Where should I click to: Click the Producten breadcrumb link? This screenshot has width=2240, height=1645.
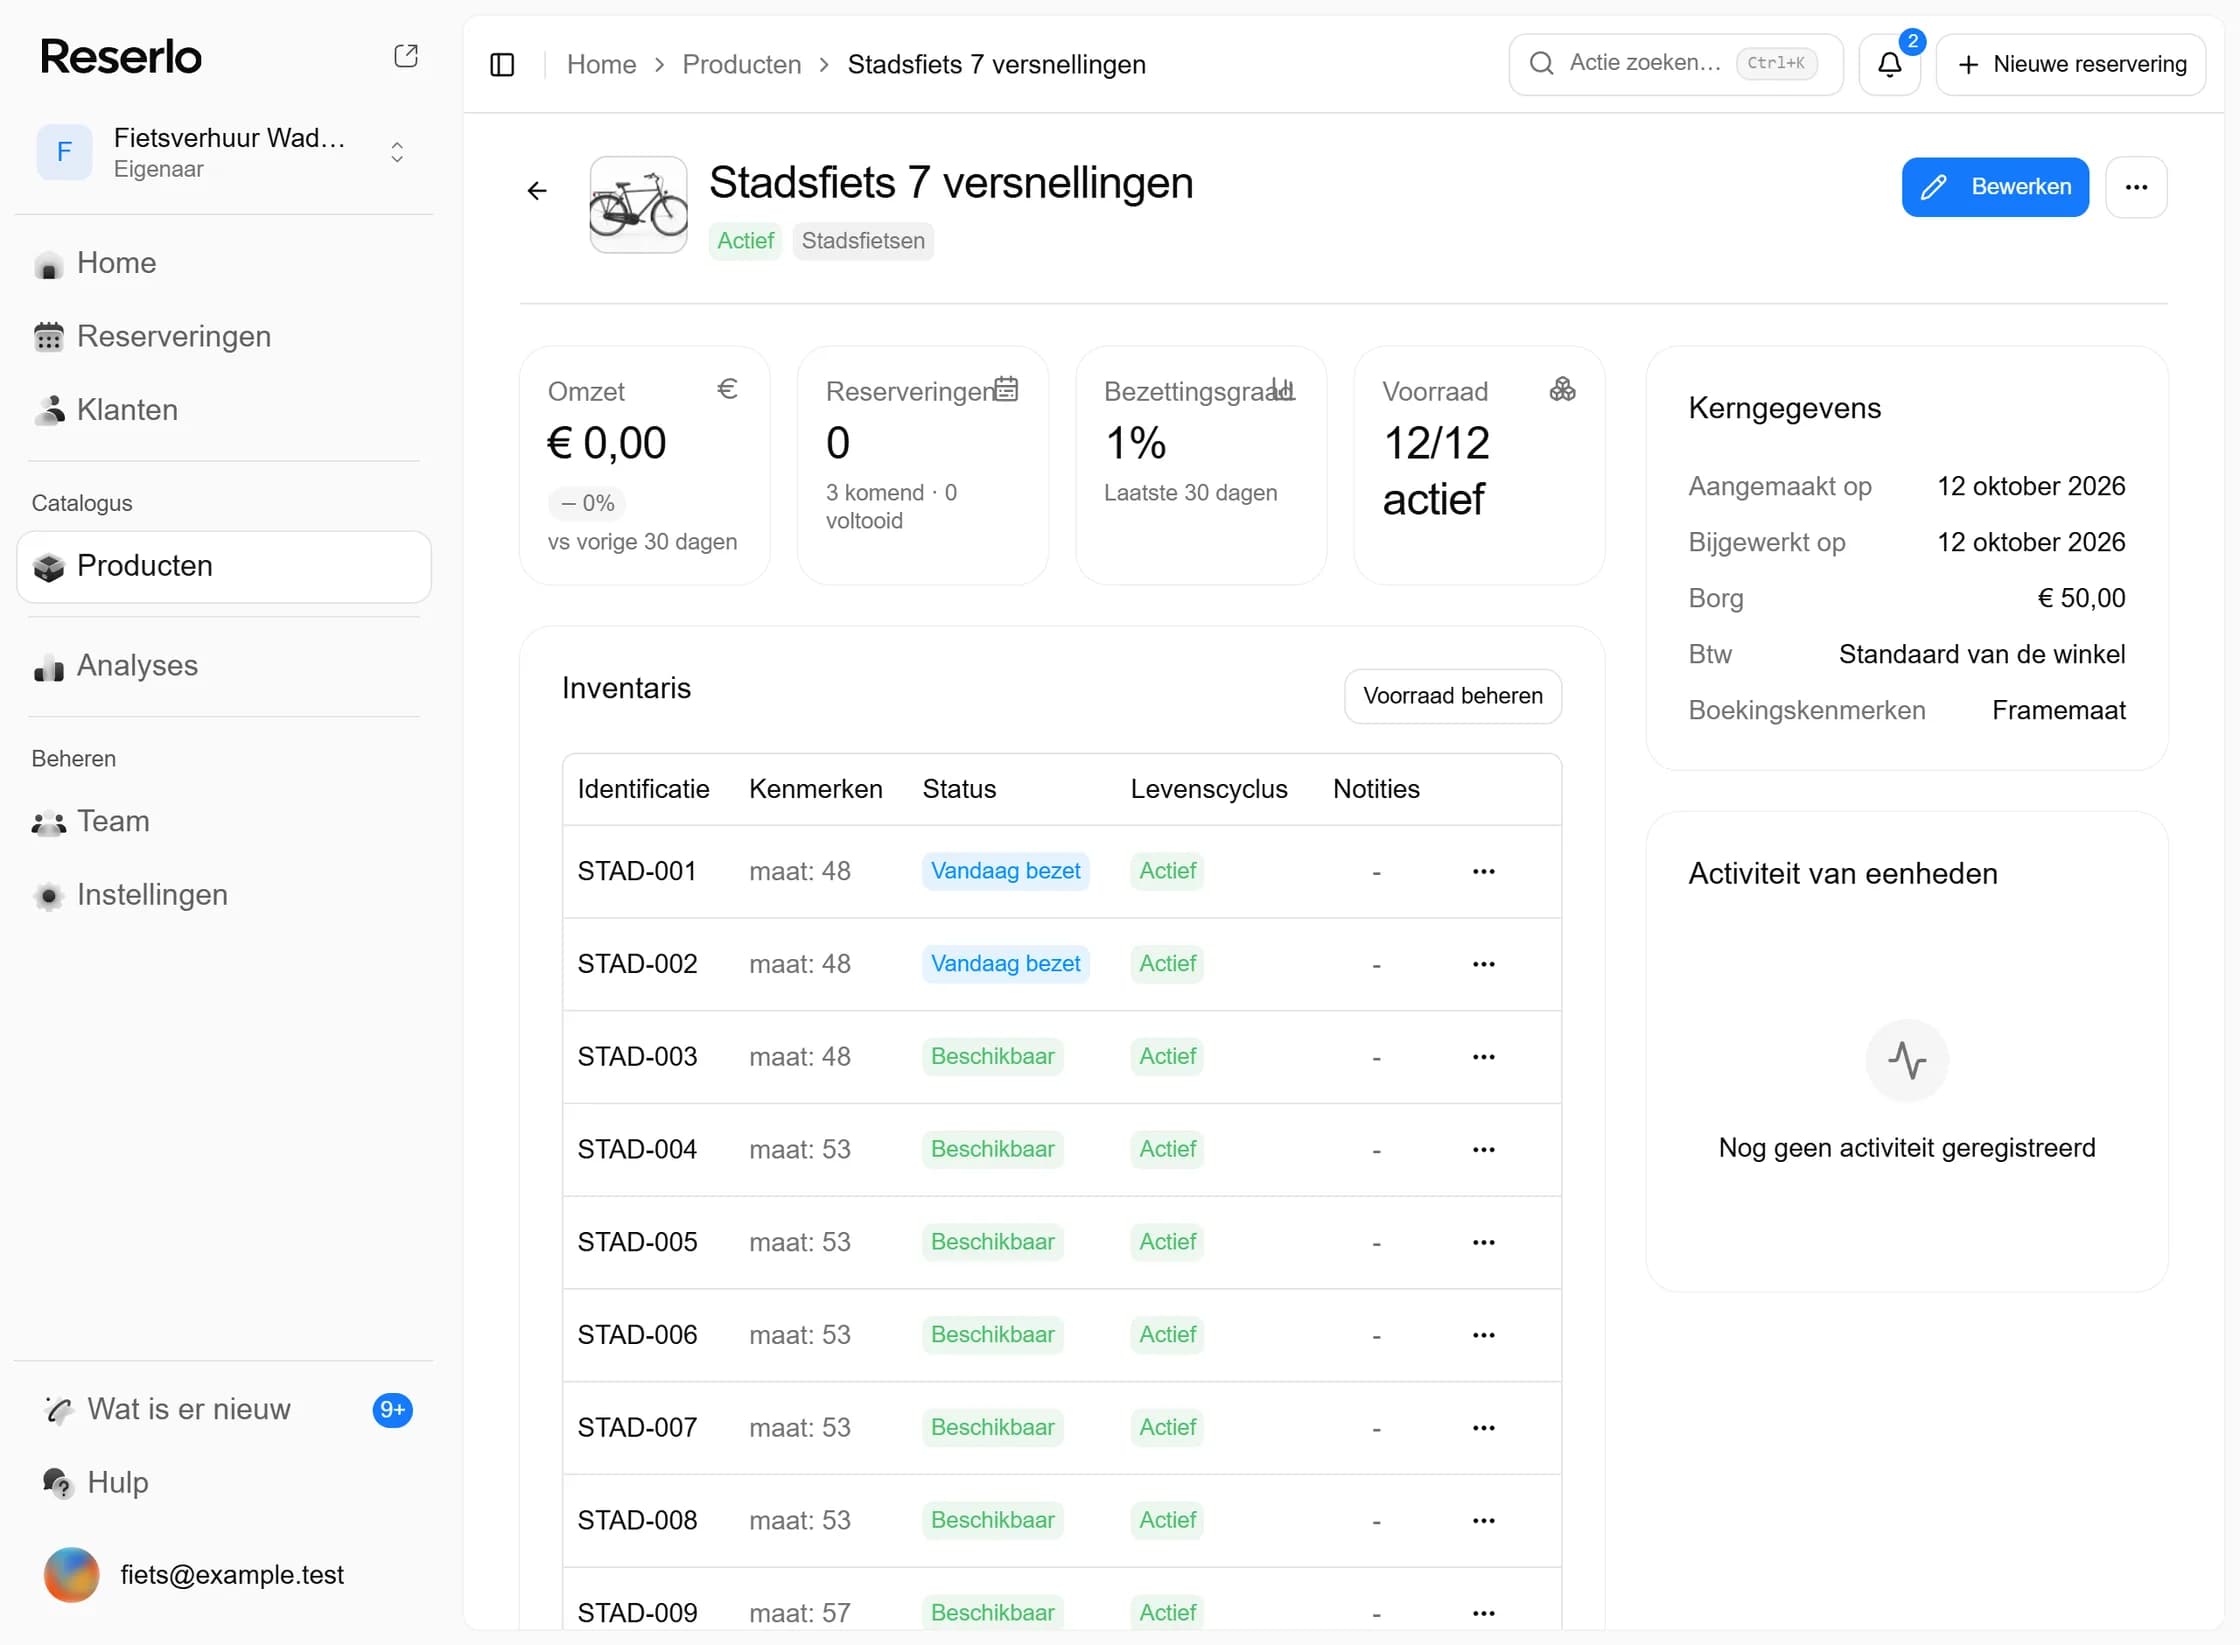coord(741,65)
